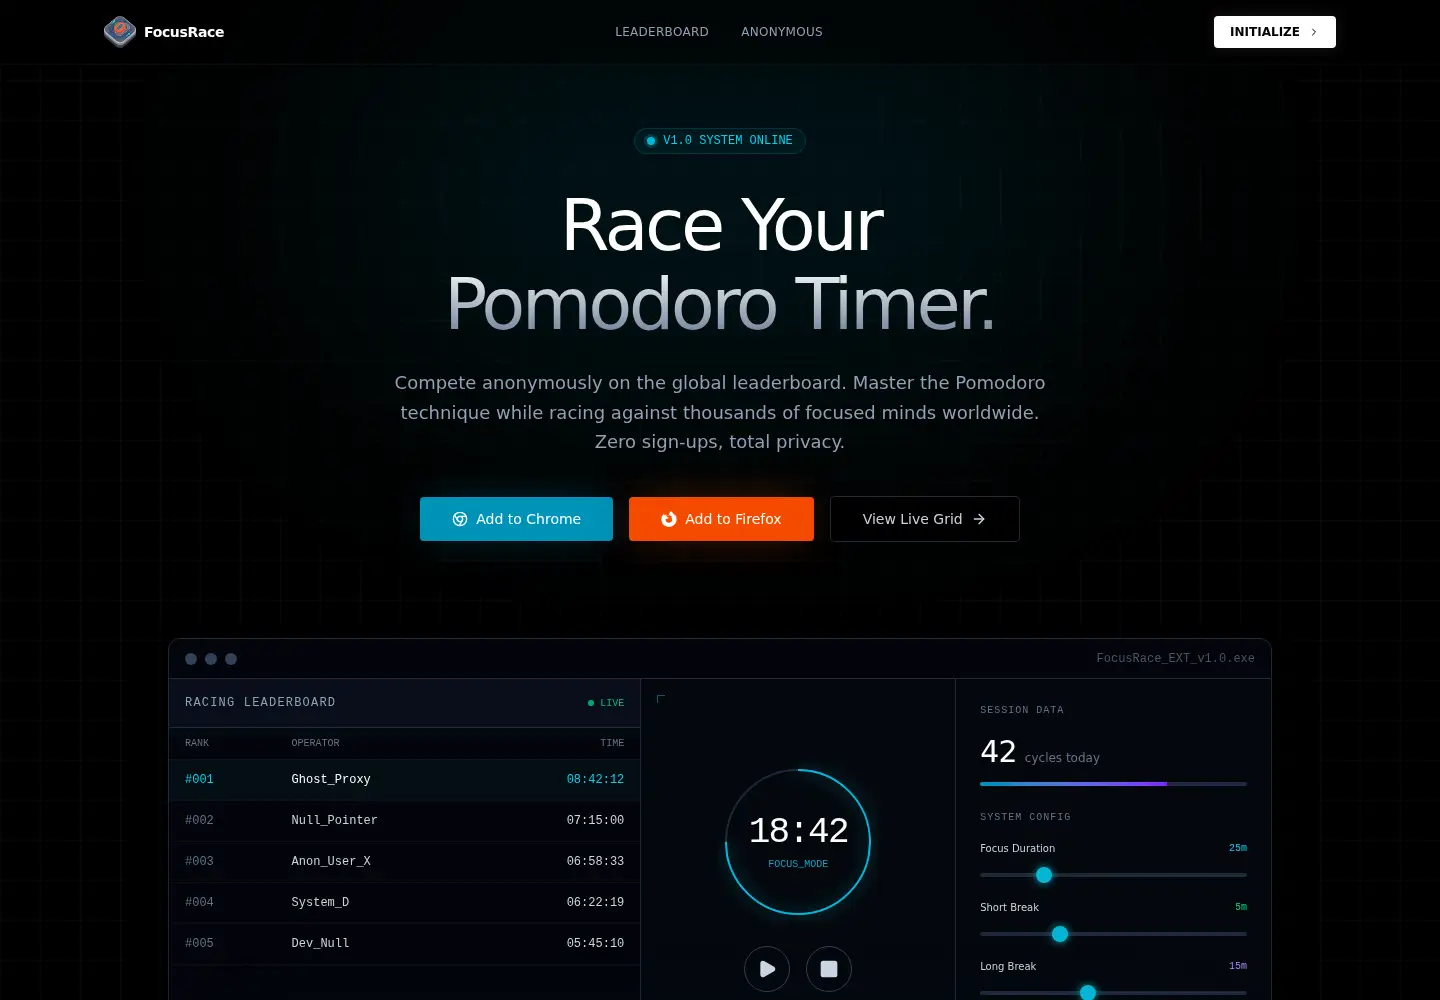The width and height of the screenshot is (1440, 1000).
Task: Click the 5m Short Break value
Action: tap(1241, 907)
